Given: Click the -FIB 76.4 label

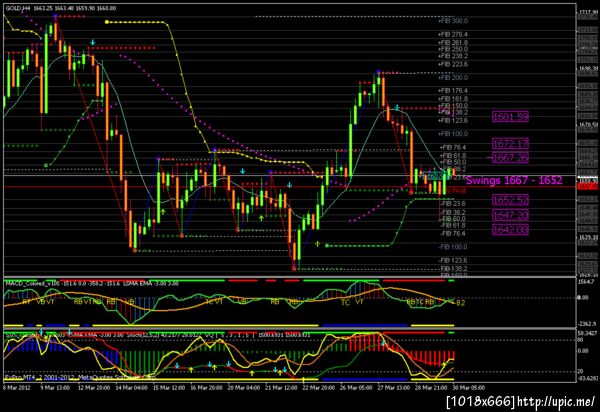Looking at the screenshot, I should (453, 234).
